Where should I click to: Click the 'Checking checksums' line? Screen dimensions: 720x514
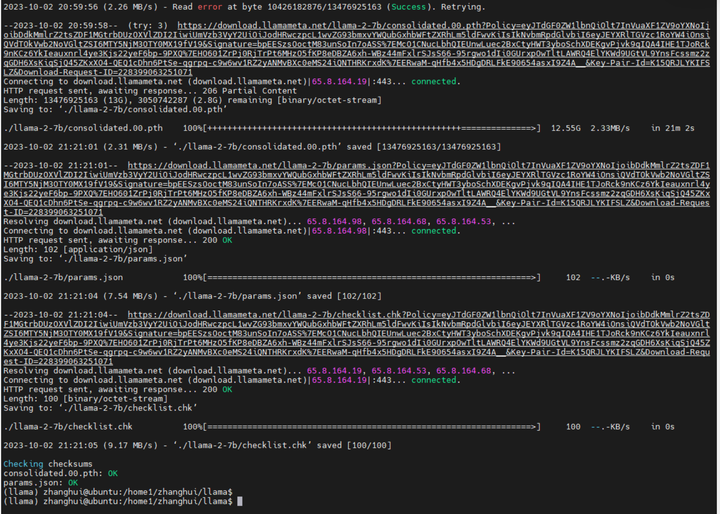pos(48,464)
